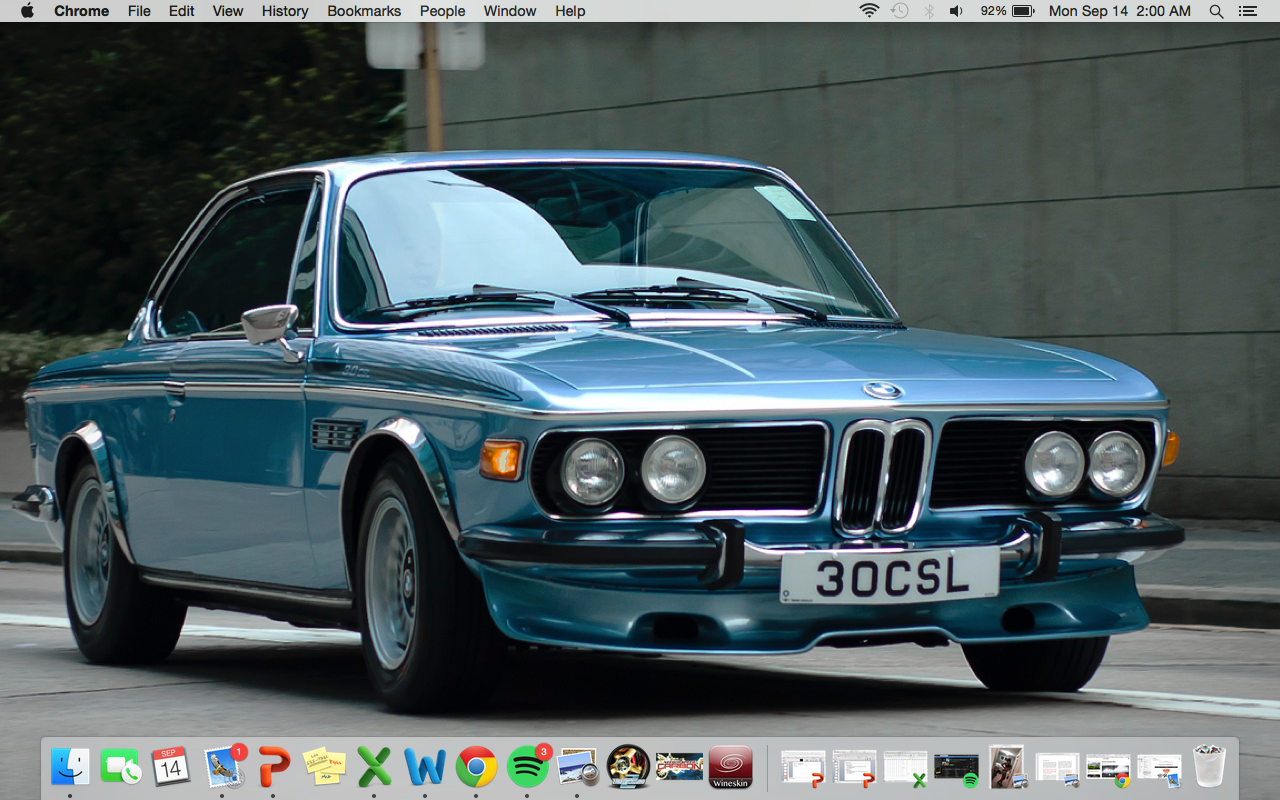Open the Apple menu

(27, 11)
